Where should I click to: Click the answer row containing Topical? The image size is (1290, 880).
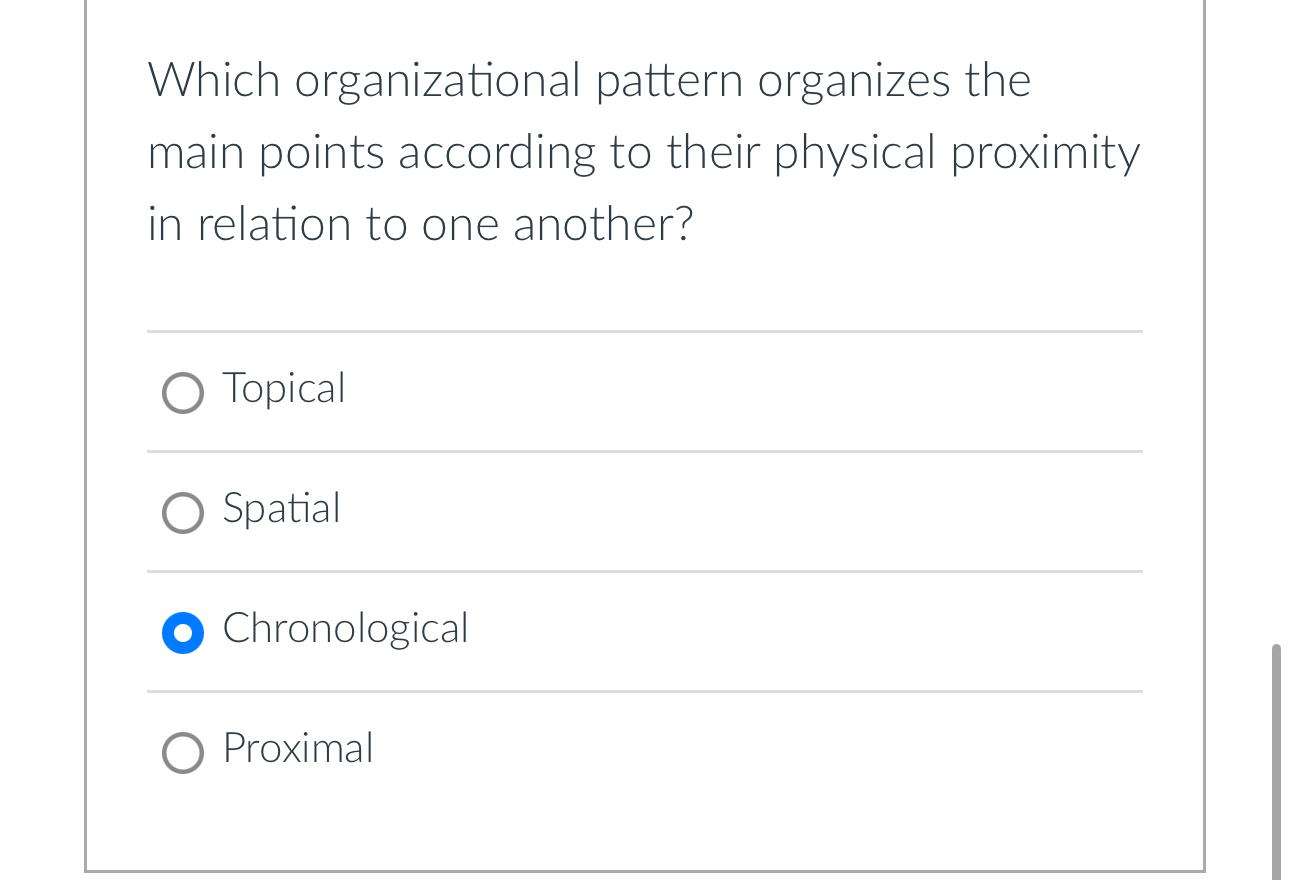point(645,392)
